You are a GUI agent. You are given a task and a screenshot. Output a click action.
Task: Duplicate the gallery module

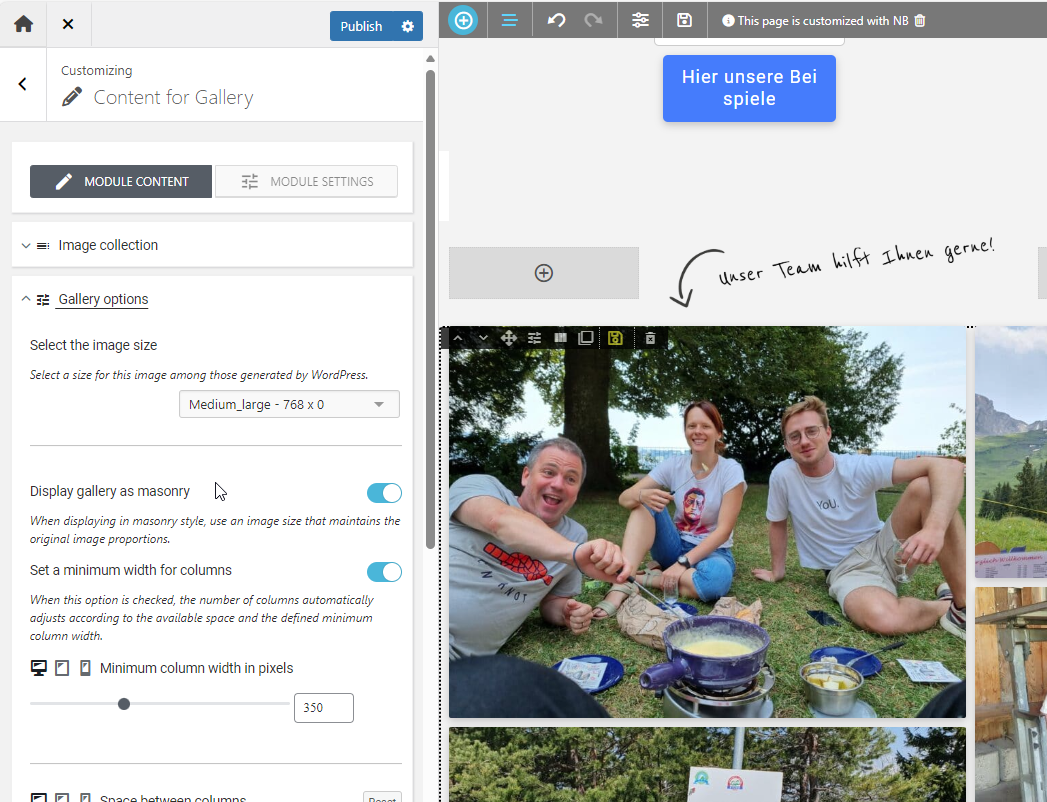click(x=586, y=338)
